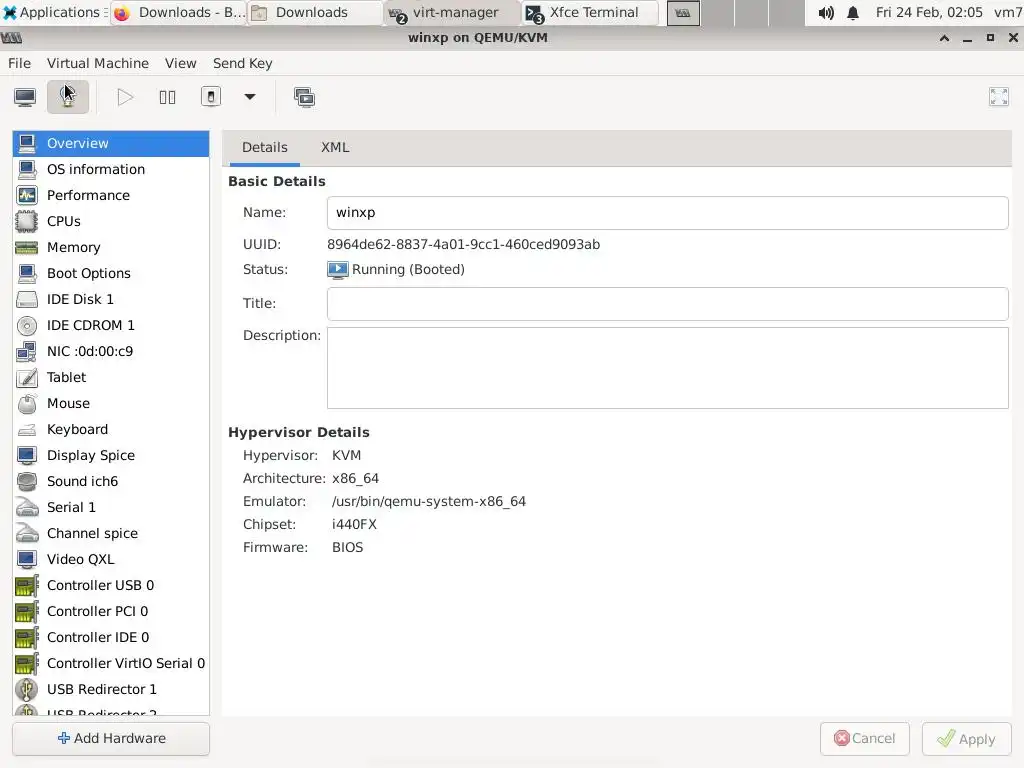
Task: Open the Performance item
Action: [111, 195]
